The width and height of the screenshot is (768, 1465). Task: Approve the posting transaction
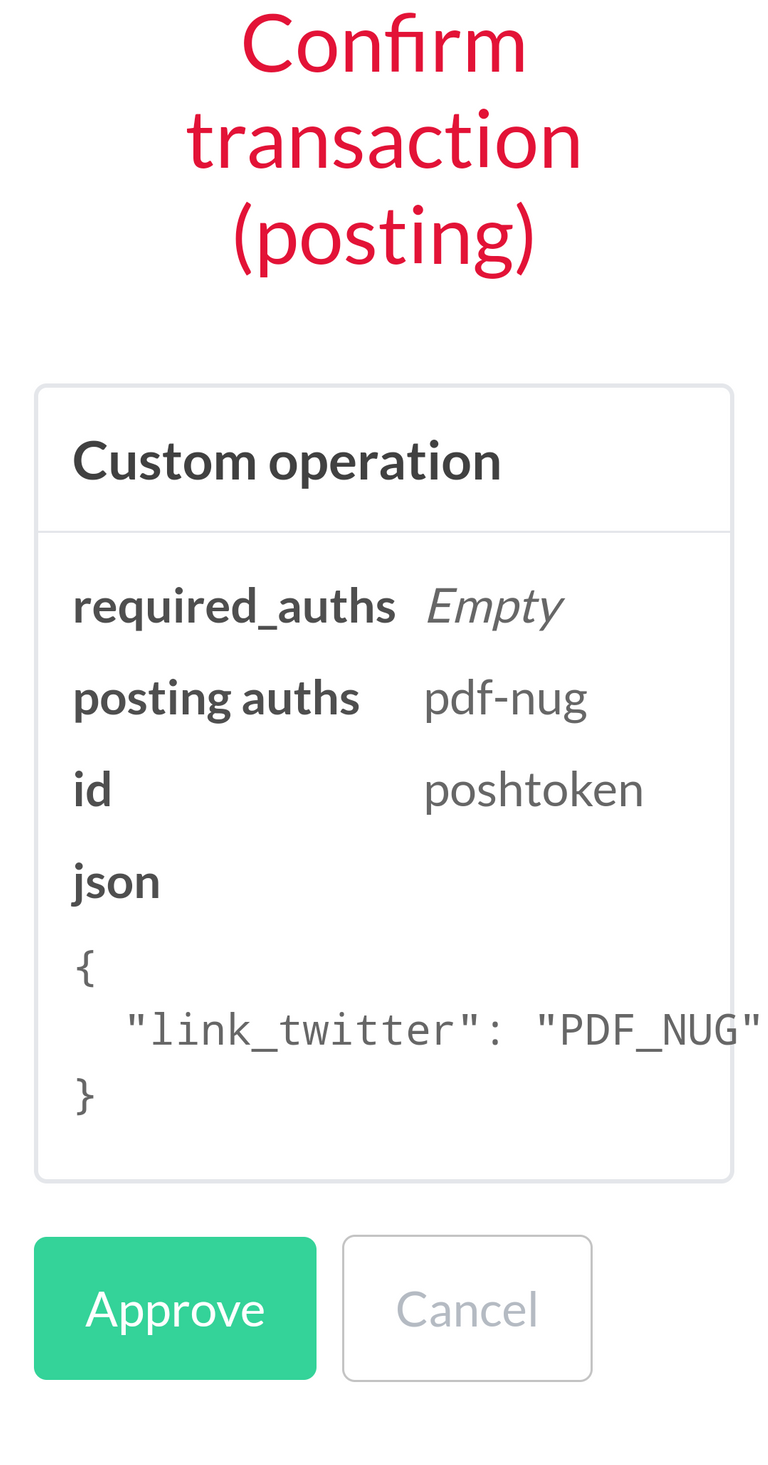[x=175, y=1308]
